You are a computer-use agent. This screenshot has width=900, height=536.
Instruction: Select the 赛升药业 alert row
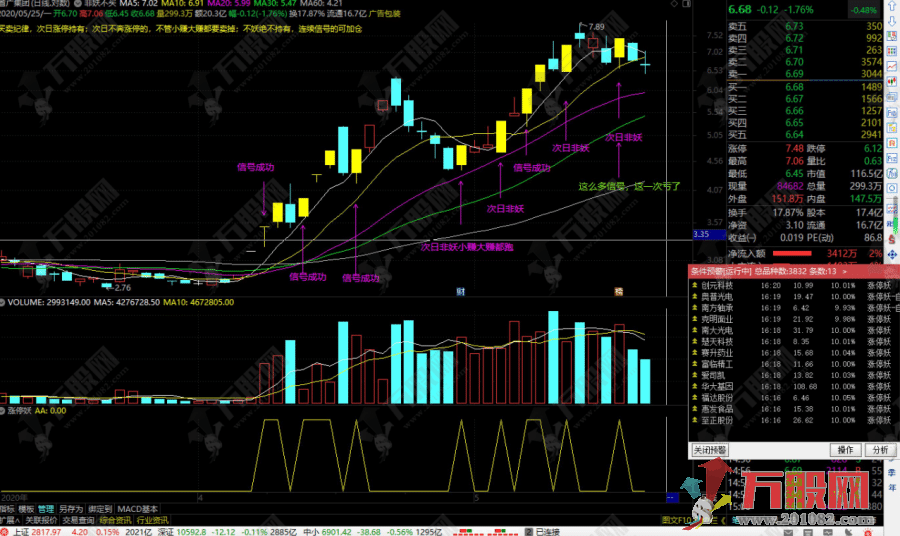click(x=794, y=353)
